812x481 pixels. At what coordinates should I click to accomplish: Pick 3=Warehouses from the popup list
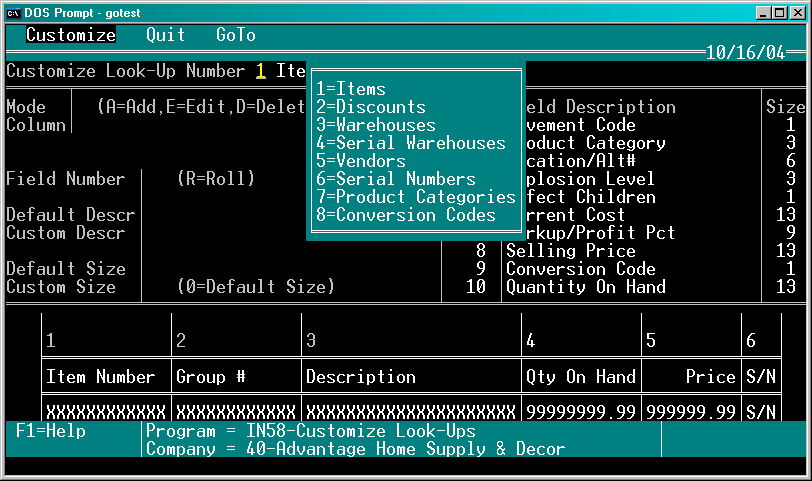tap(376, 125)
